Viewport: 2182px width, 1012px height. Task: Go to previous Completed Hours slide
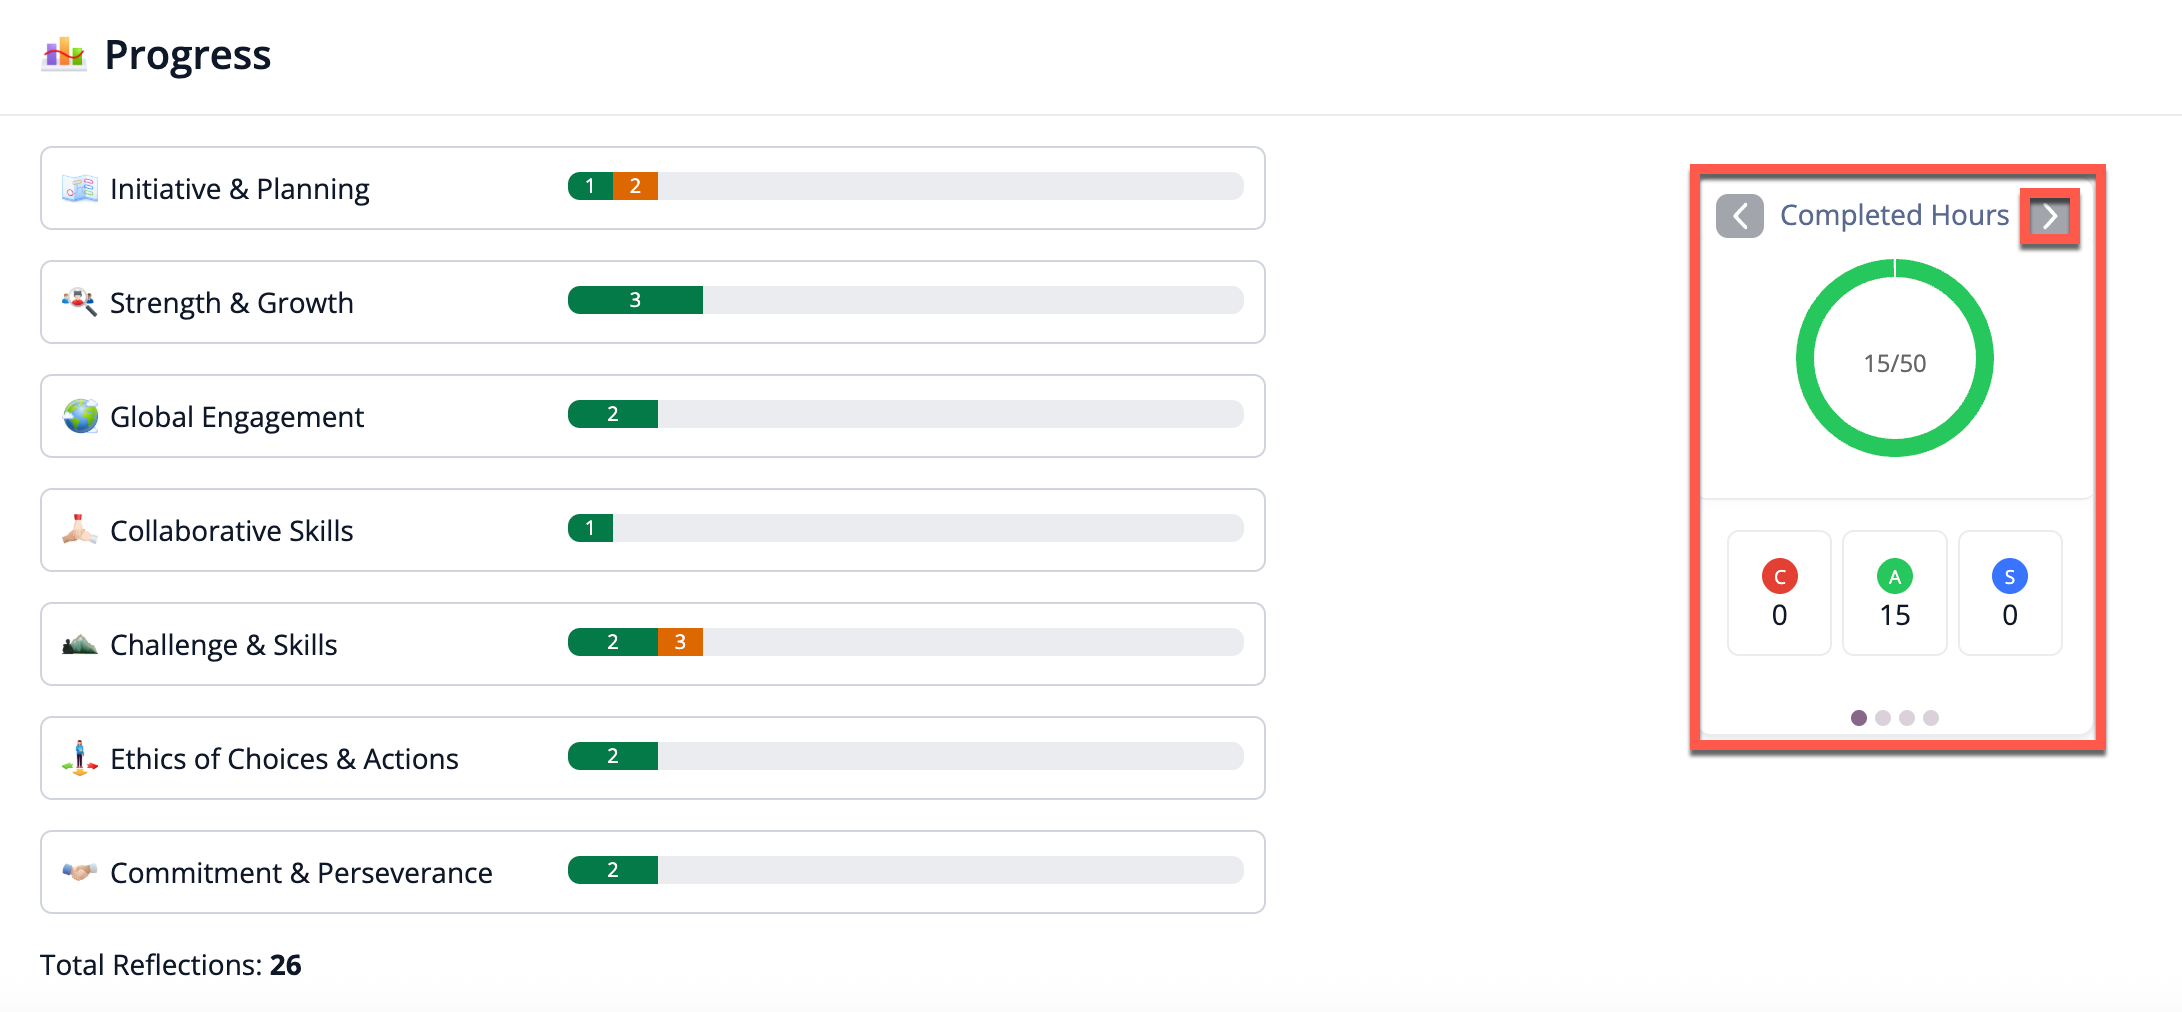point(1740,216)
